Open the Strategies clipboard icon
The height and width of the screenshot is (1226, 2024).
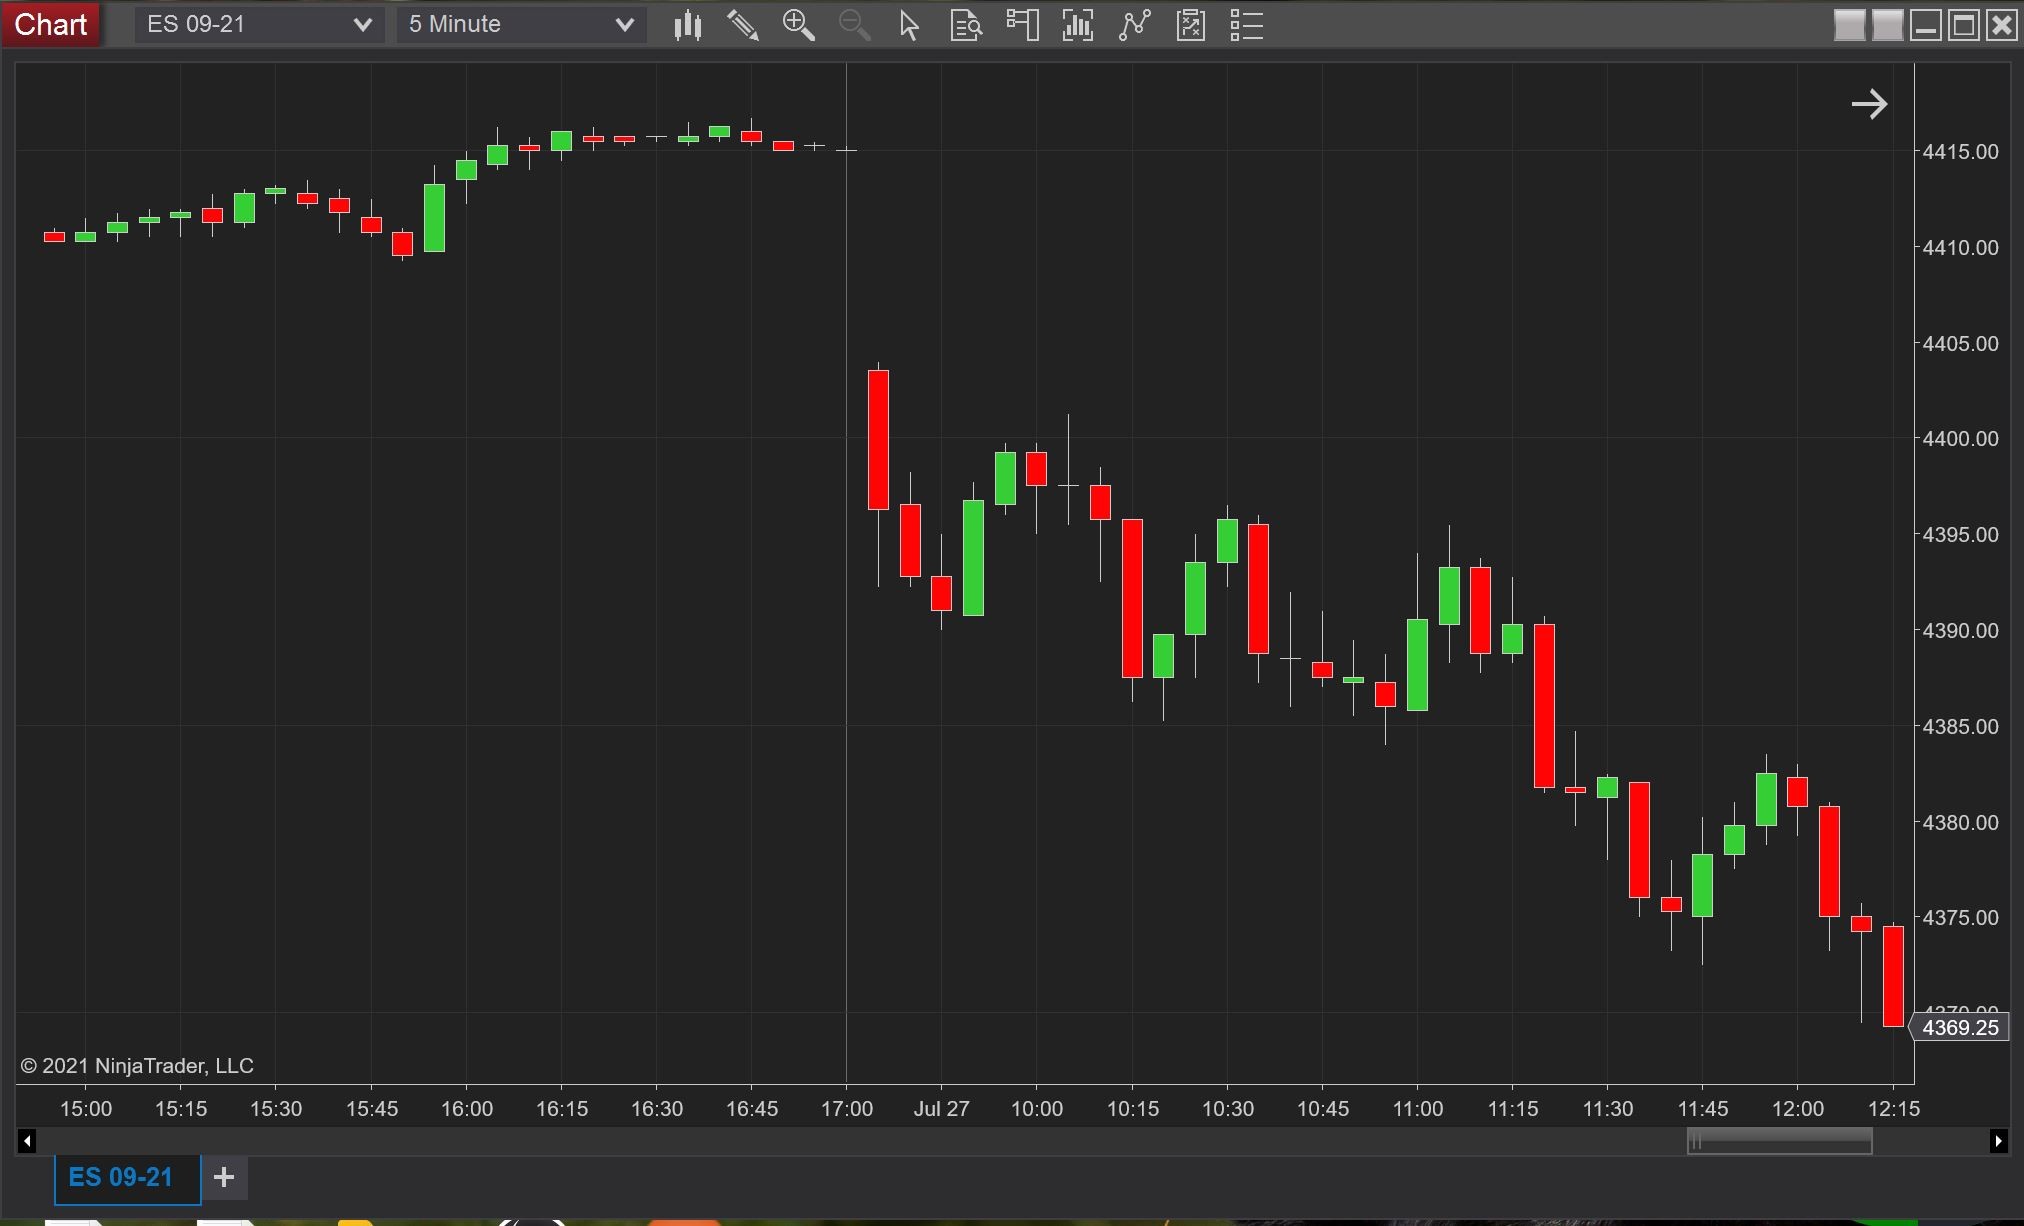(x=1190, y=25)
